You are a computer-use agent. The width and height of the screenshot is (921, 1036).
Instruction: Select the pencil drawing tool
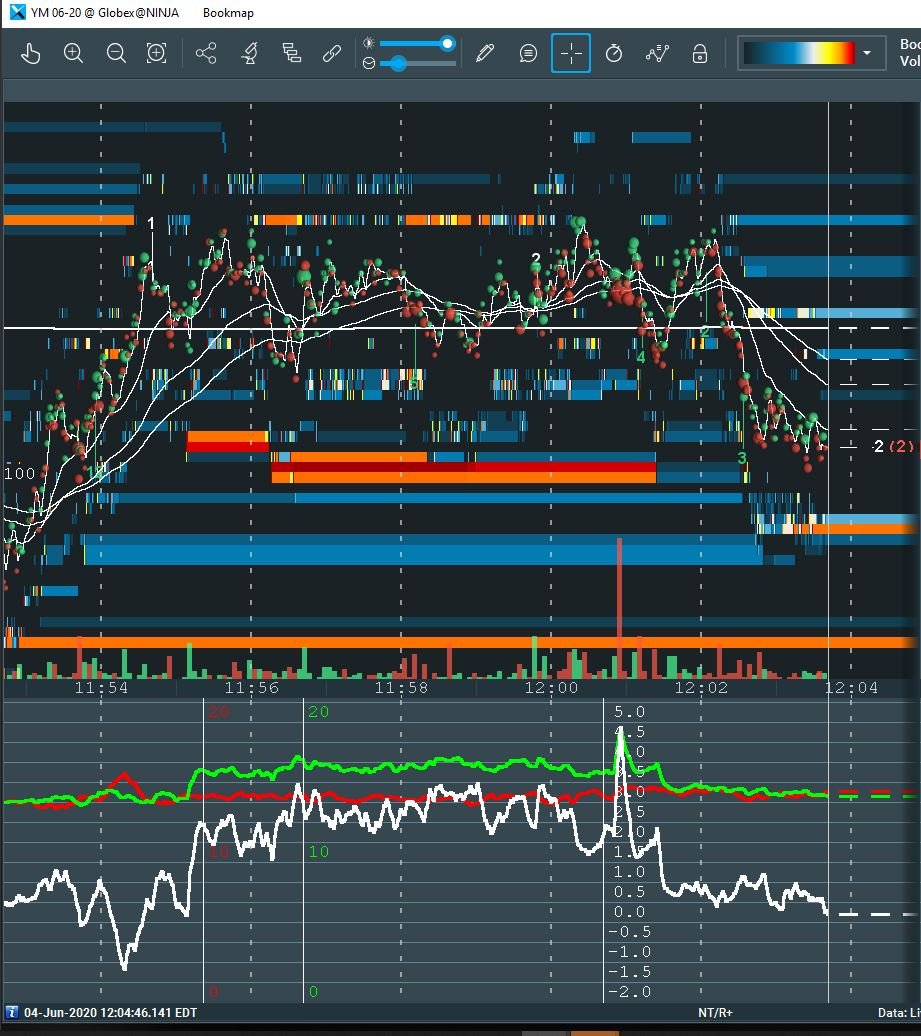486,54
